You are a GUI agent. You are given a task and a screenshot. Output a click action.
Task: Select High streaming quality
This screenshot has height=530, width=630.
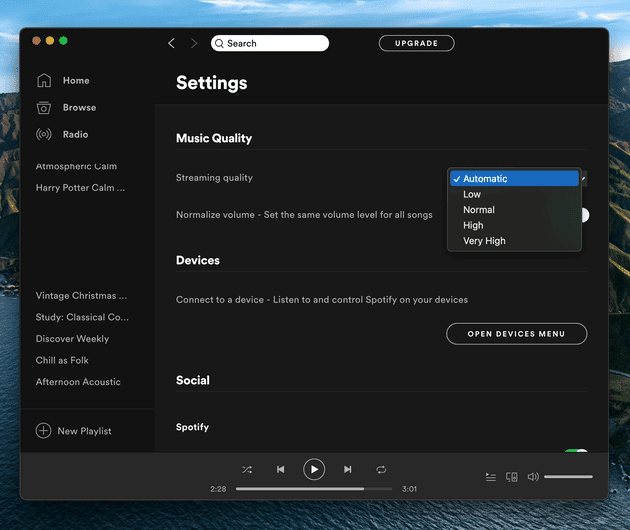(514, 225)
